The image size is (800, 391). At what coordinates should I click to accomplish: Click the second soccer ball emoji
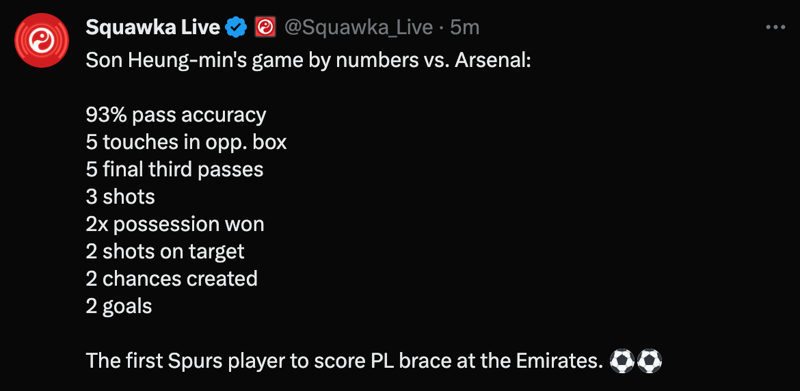click(x=649, y=361)
